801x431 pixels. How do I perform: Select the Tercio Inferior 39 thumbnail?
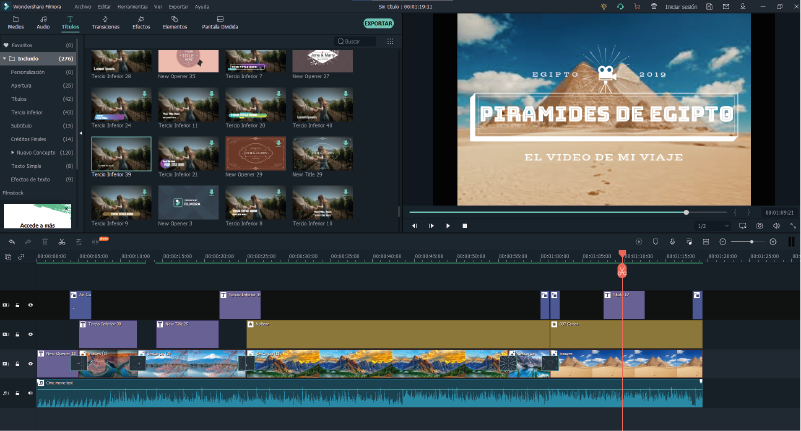[x=121, y=153]
